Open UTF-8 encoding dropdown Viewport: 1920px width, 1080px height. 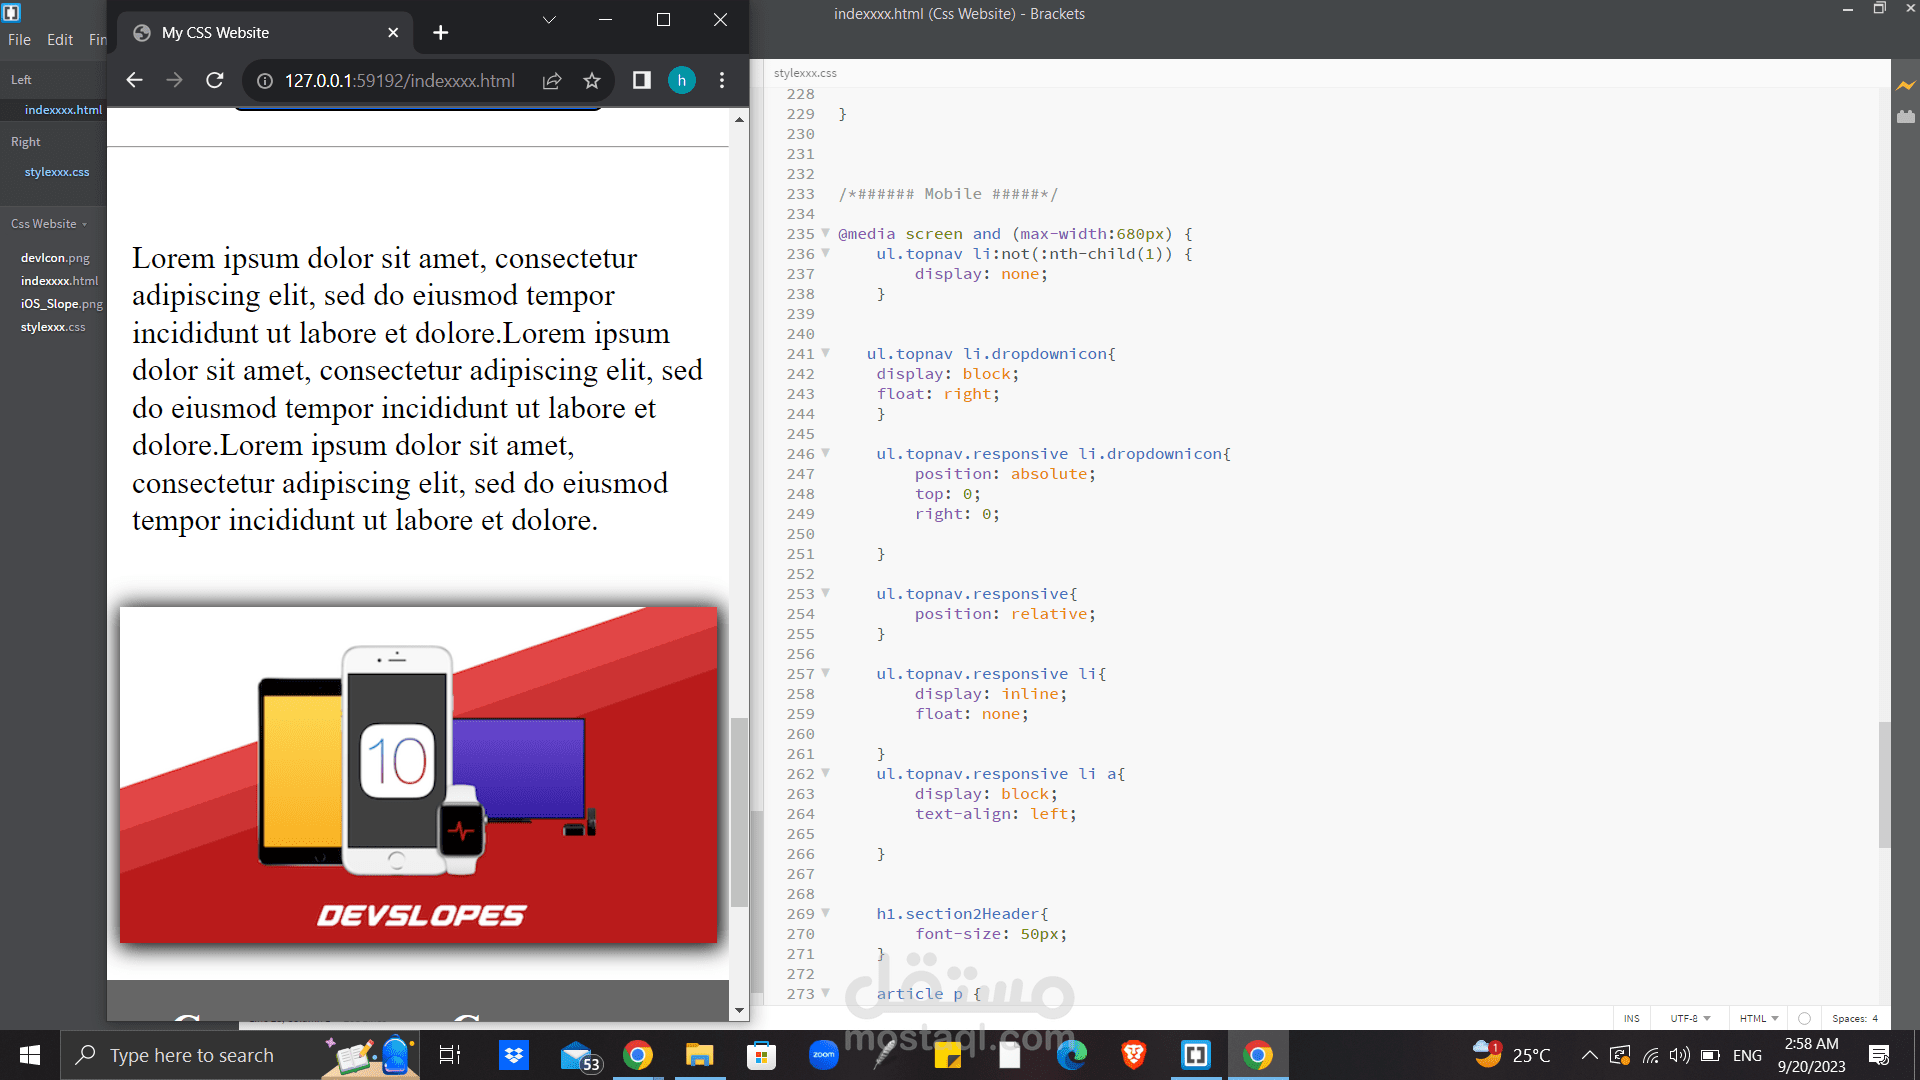pos(1690,1018)
